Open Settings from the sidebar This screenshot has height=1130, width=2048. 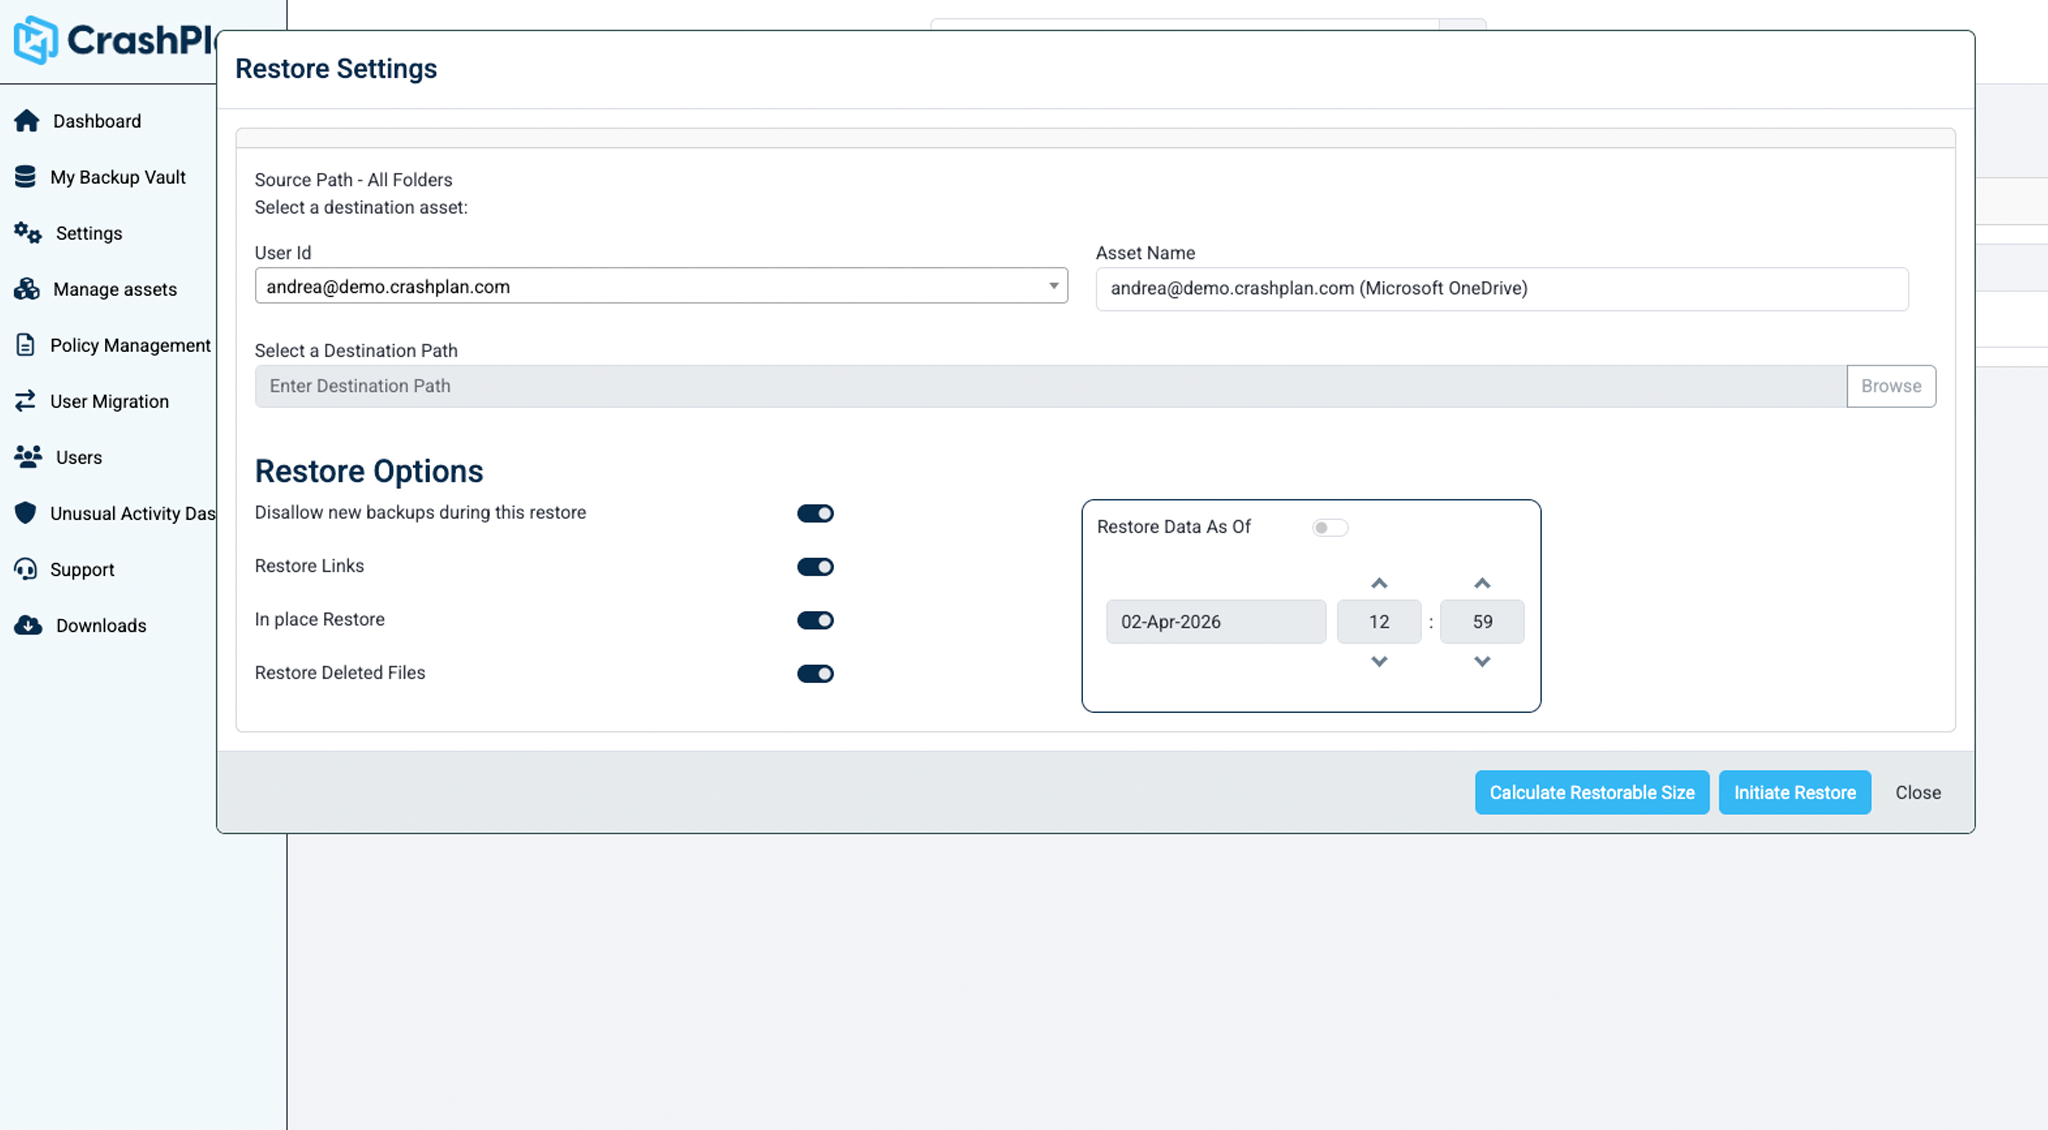click(89, 233)
